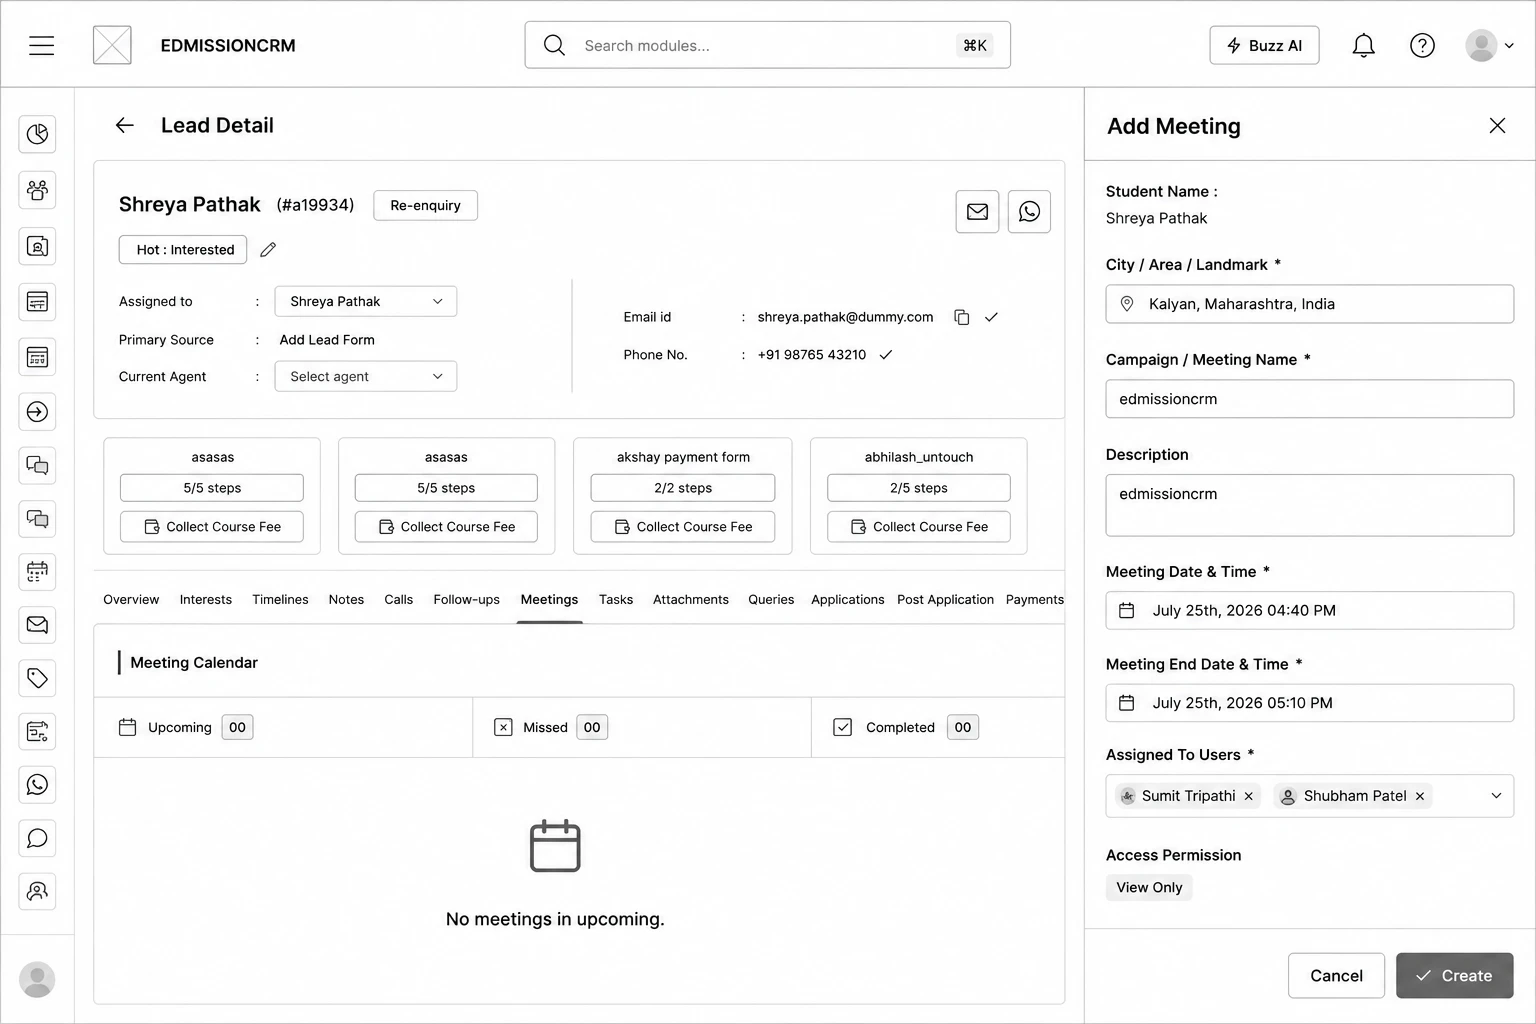
Task: Open the help question mark icon
Action: pos(1422,45)
